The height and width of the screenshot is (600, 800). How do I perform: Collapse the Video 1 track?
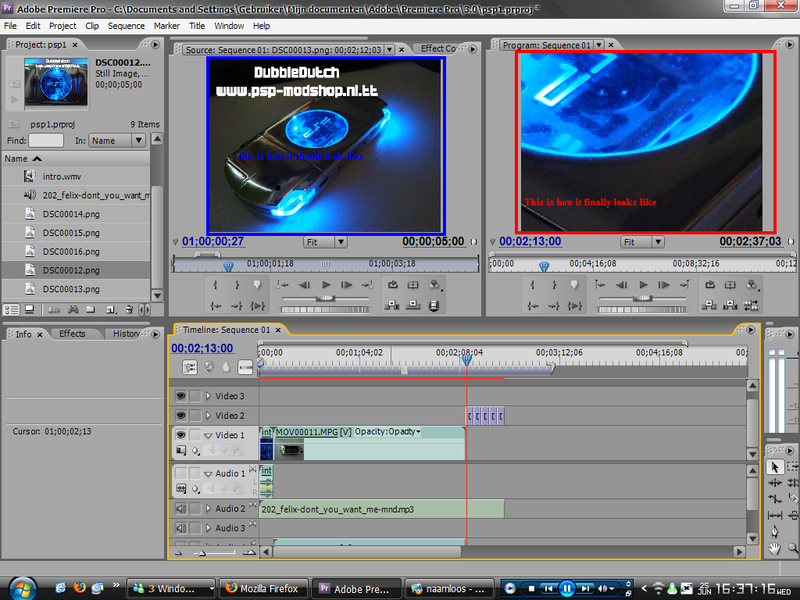pos(208,435)
